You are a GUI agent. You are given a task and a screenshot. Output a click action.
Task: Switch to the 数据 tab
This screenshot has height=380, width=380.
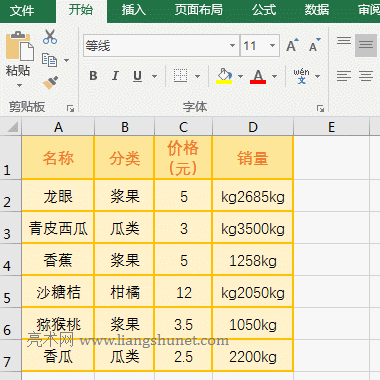317,10
